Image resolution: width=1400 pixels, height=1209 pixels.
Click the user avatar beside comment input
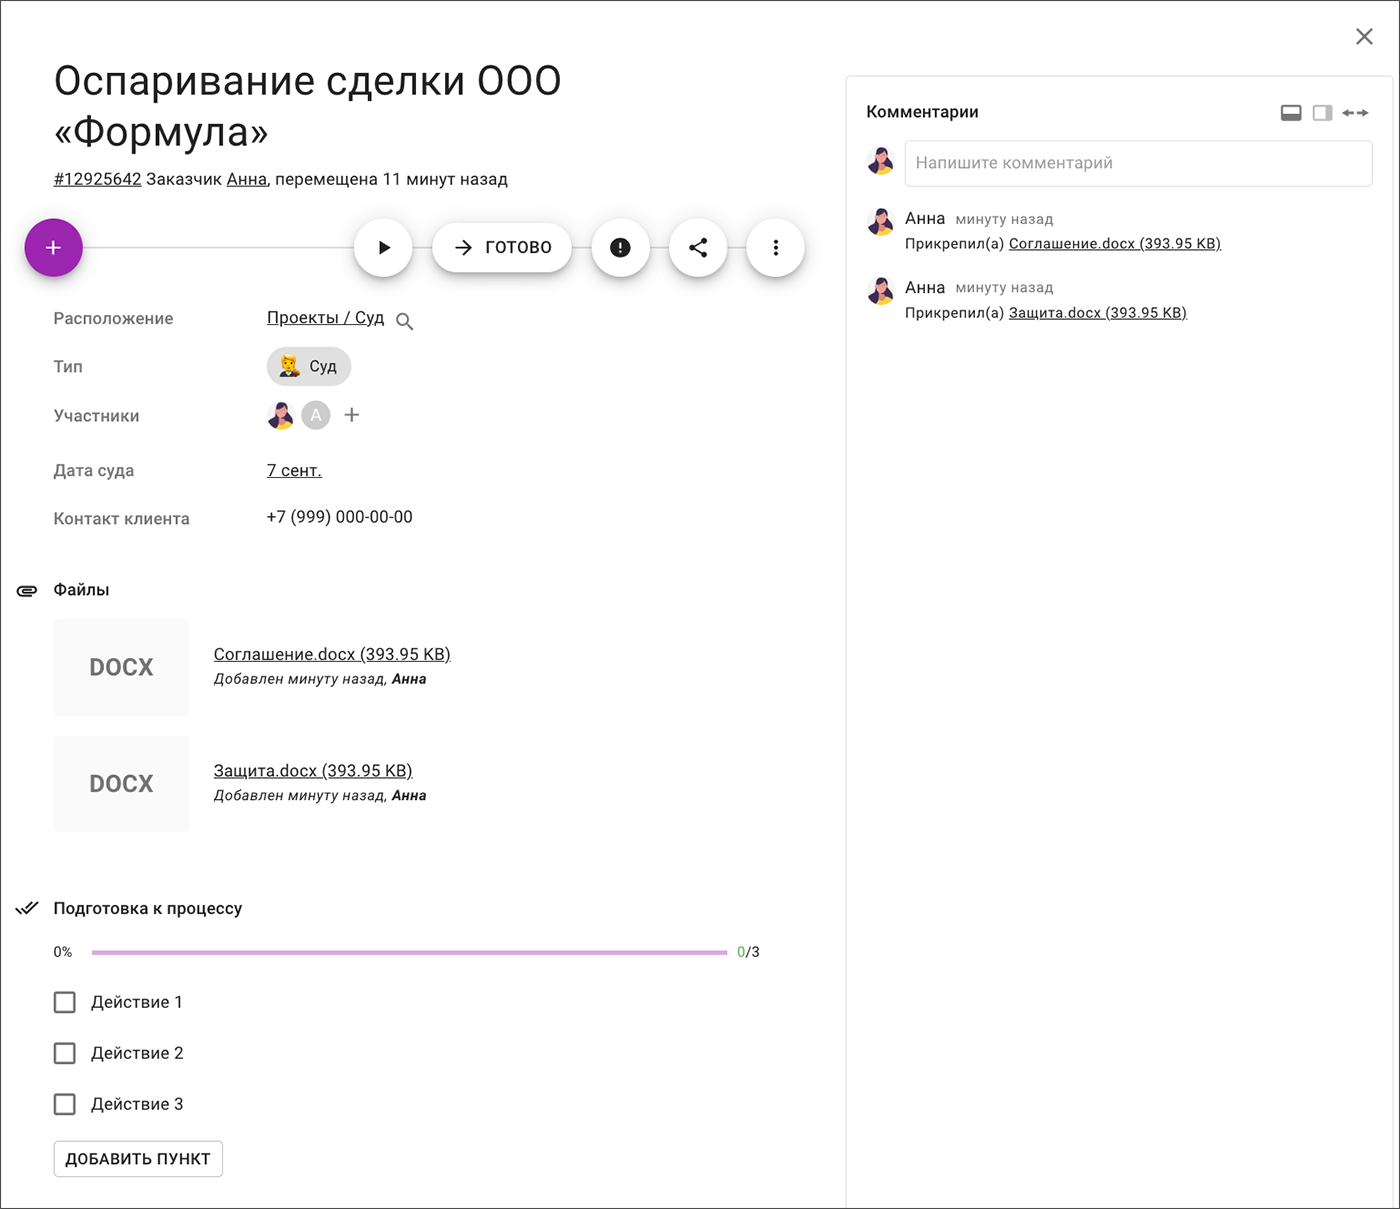click(x=881, y=161)
